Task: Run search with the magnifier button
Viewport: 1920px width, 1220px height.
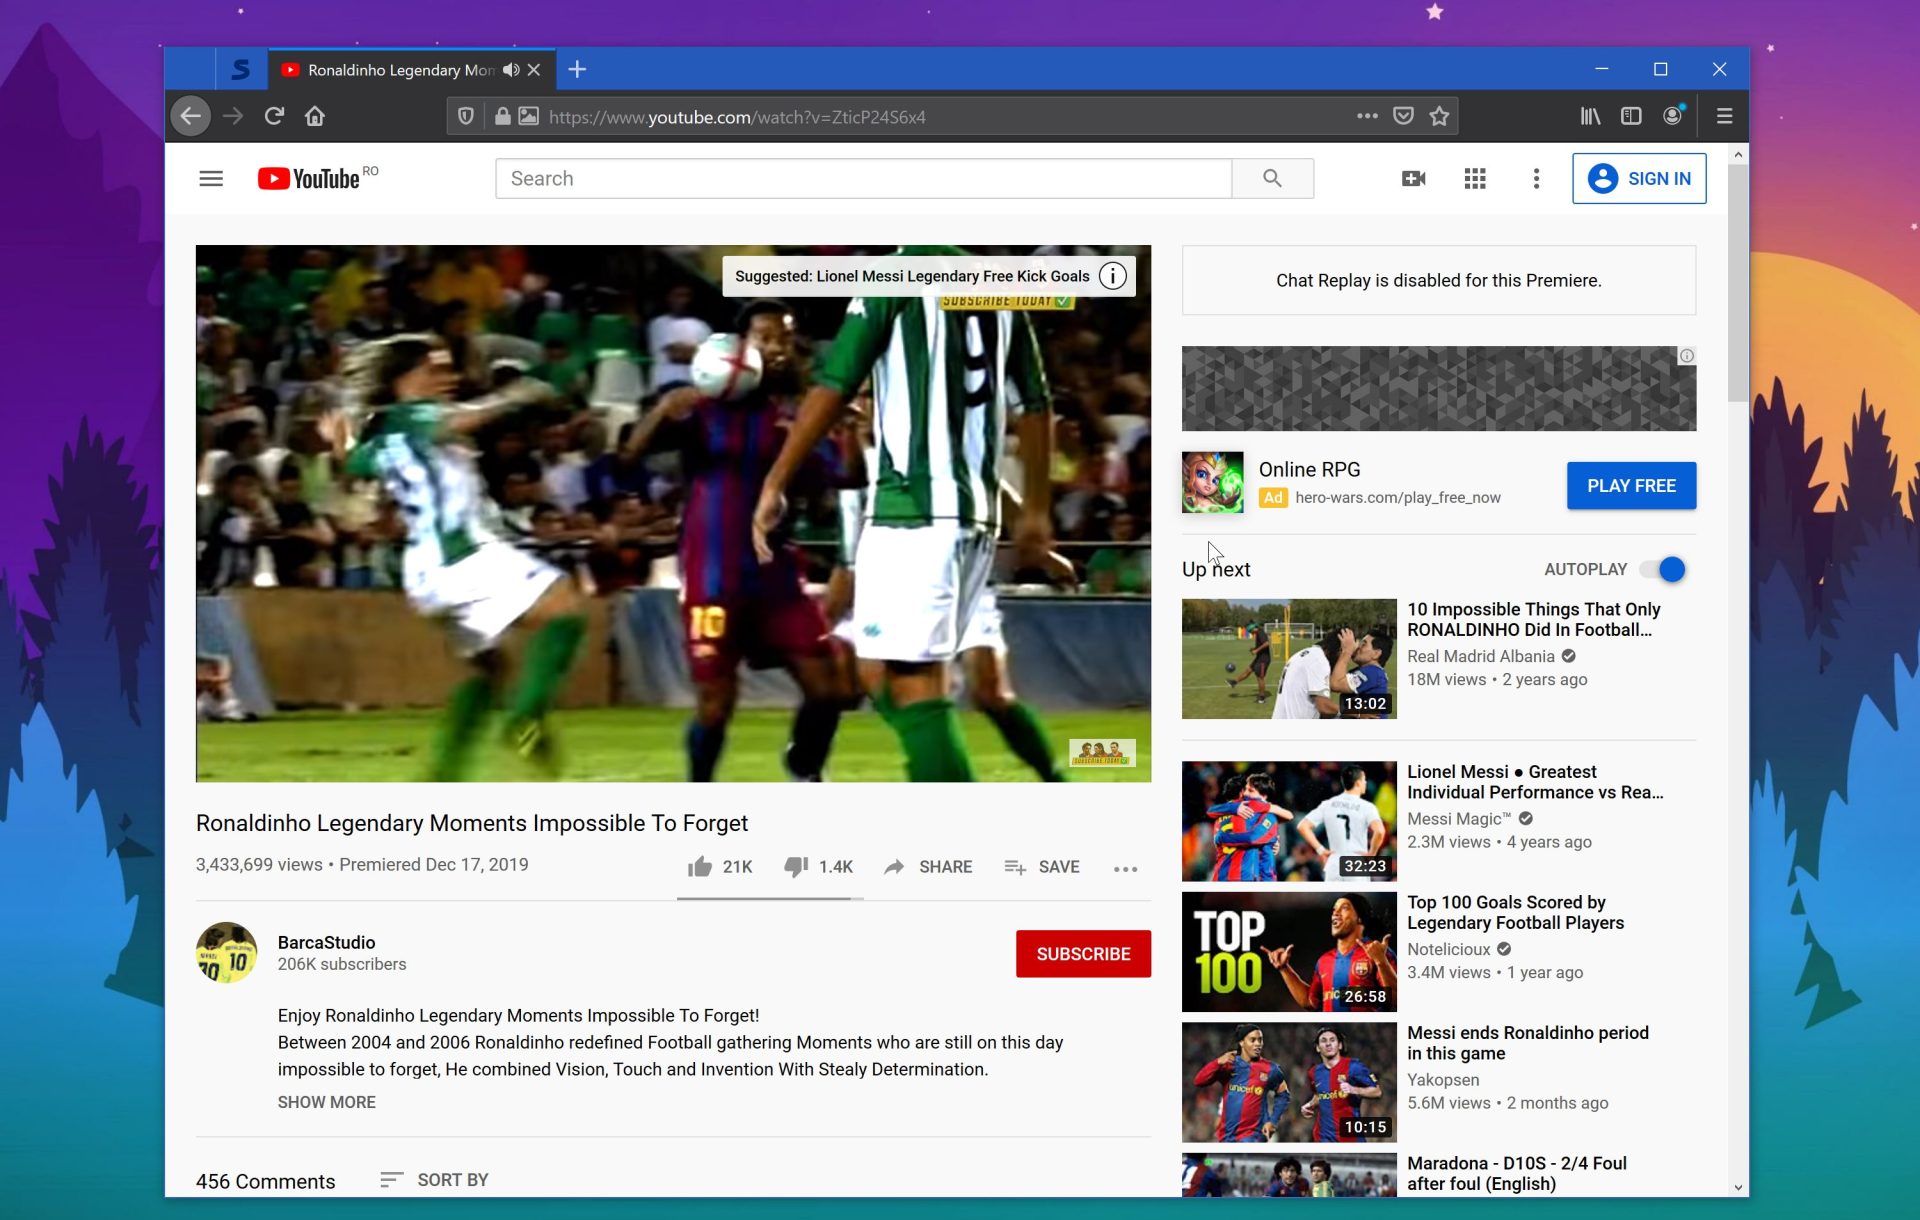Action: (1272, 178)
